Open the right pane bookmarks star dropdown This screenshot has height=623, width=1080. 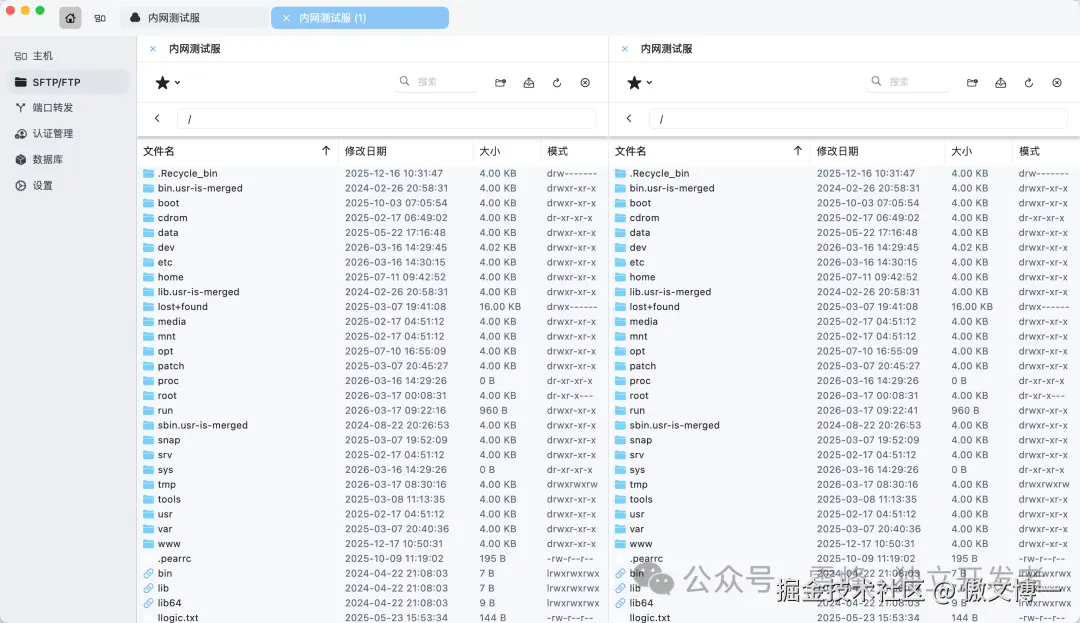[x=639, y=83]
